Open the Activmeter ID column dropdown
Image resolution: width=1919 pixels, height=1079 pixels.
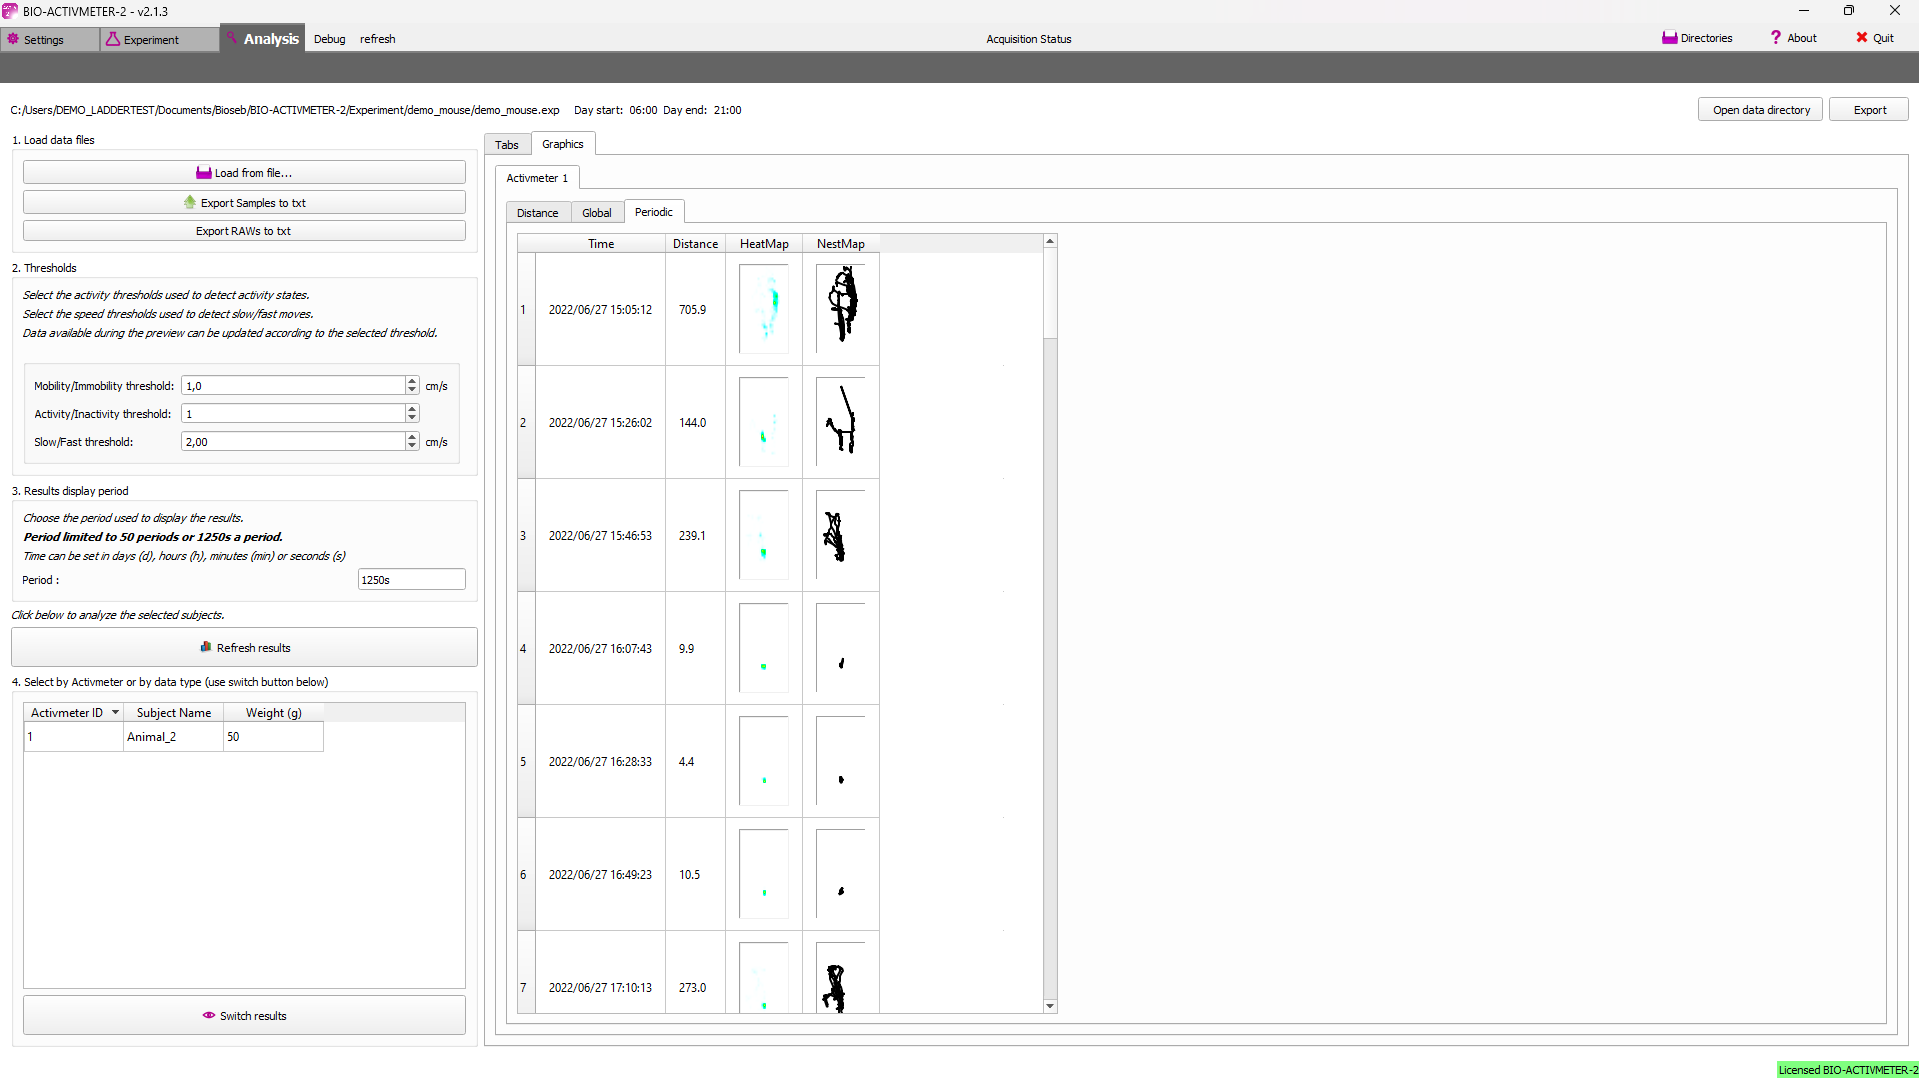[115, 712]
